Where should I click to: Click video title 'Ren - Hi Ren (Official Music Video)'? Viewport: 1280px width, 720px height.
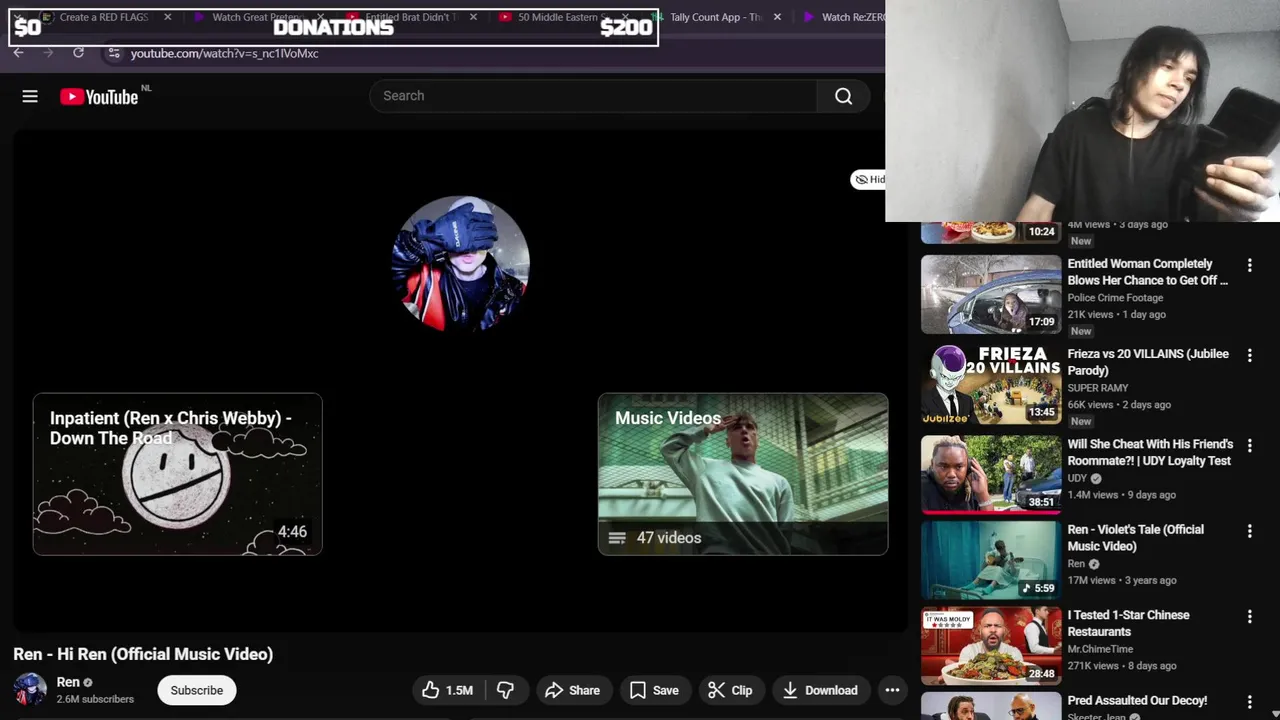[143, 654]
